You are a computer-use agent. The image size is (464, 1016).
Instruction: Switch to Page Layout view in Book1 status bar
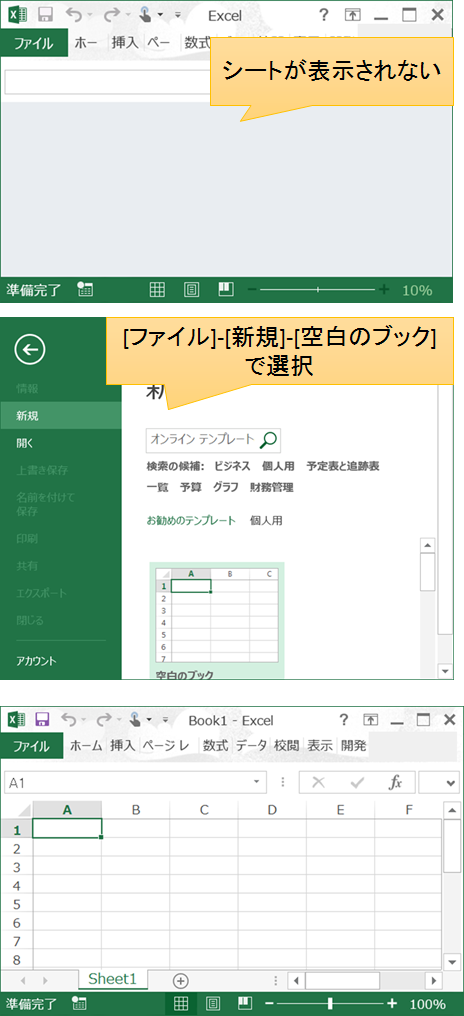click(x=212, y=1004)
